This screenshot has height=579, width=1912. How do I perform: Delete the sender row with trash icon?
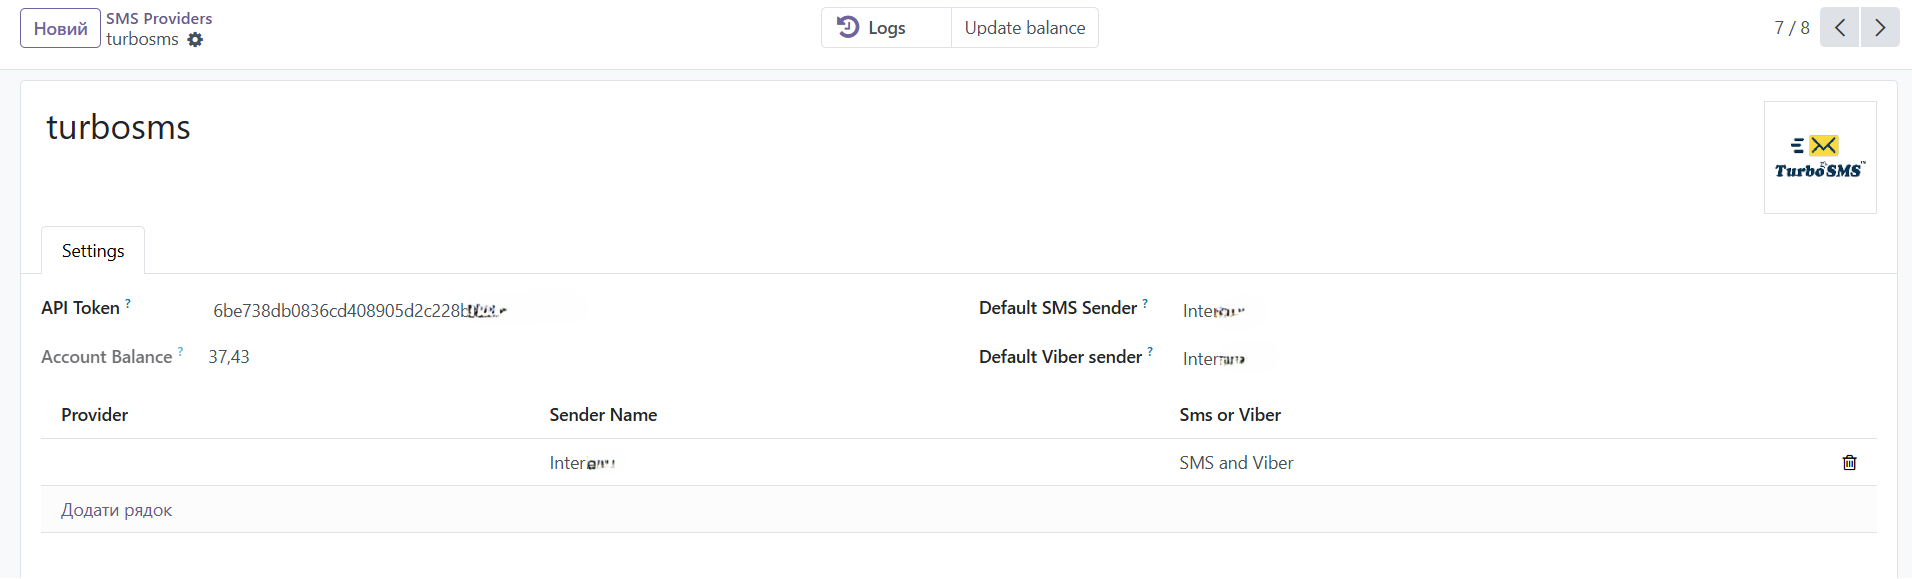pyautogui.click(x=1849, y=463)
